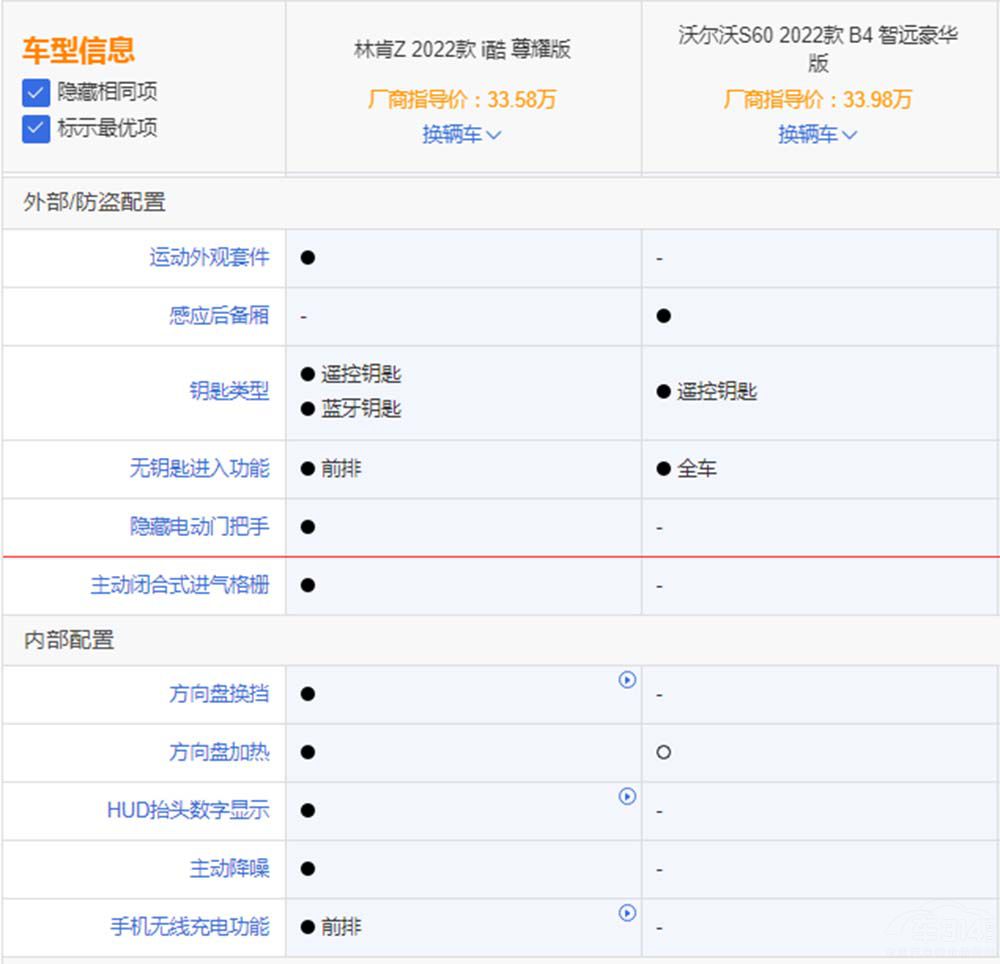
Task: Open the 隐藏电动门把手 link
Action: pyautogui.click(x=199, y=526)
